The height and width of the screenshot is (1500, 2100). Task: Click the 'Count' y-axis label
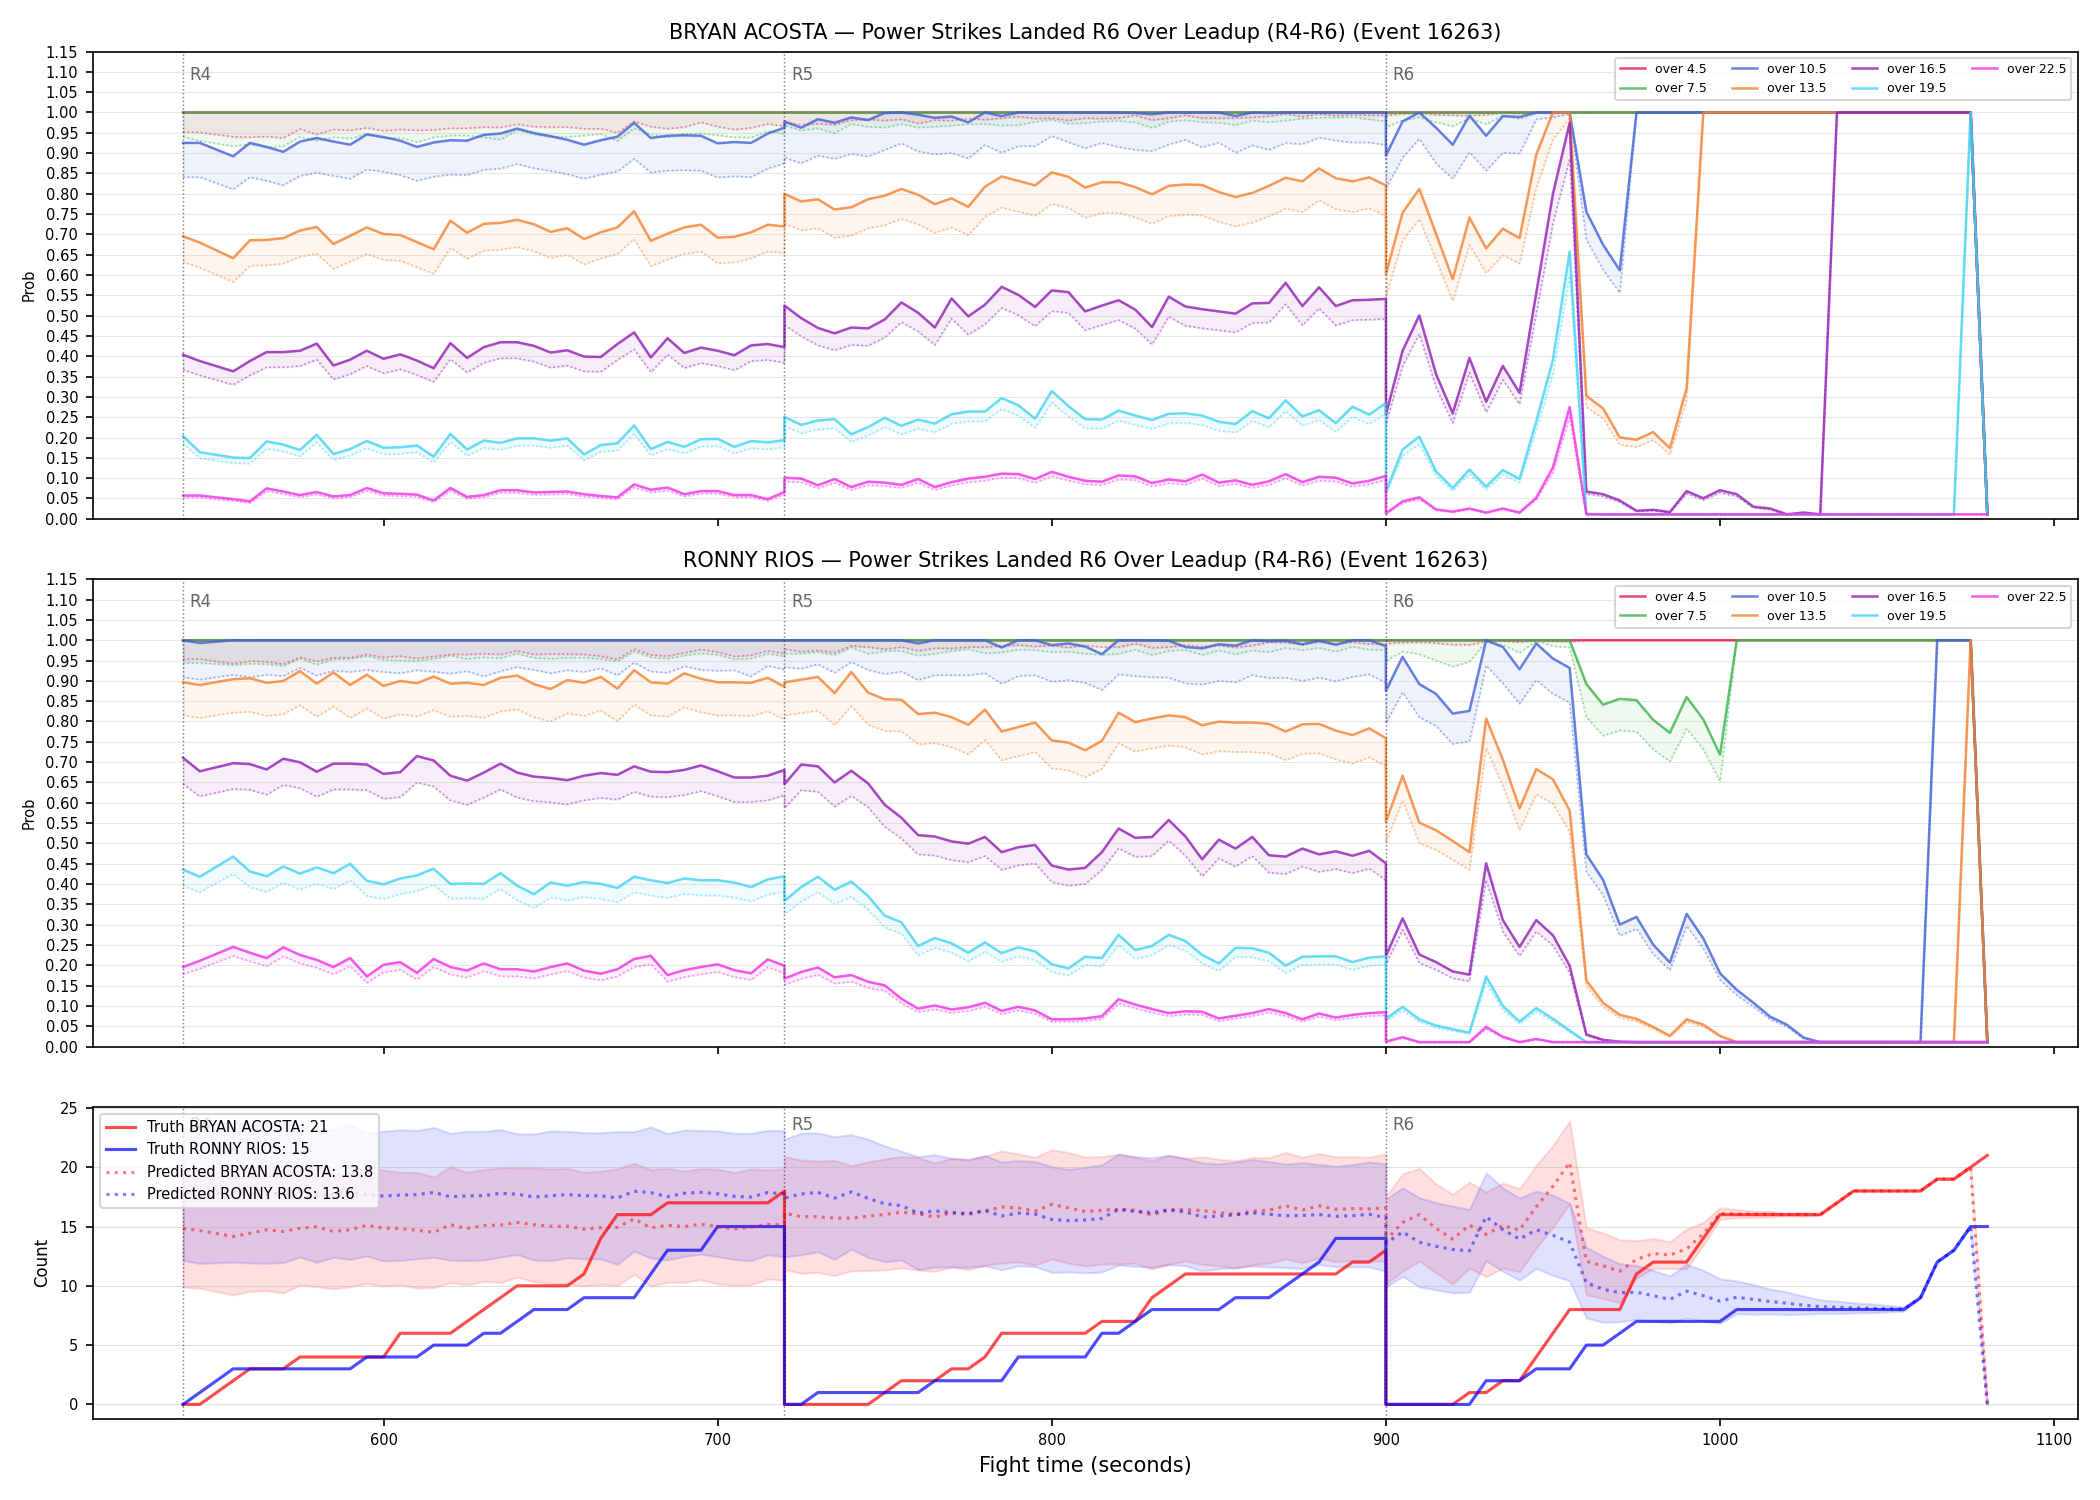(41, 1263)
